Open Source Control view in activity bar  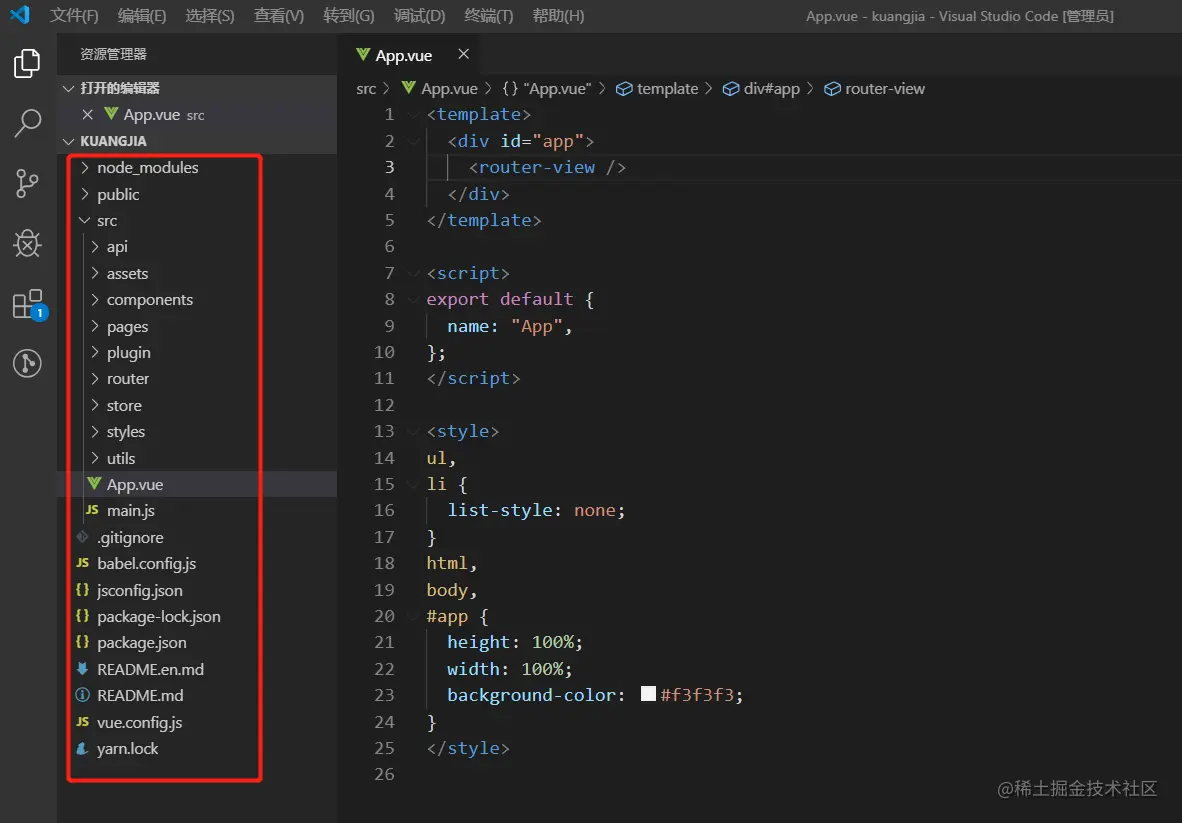tap(27, 183)
